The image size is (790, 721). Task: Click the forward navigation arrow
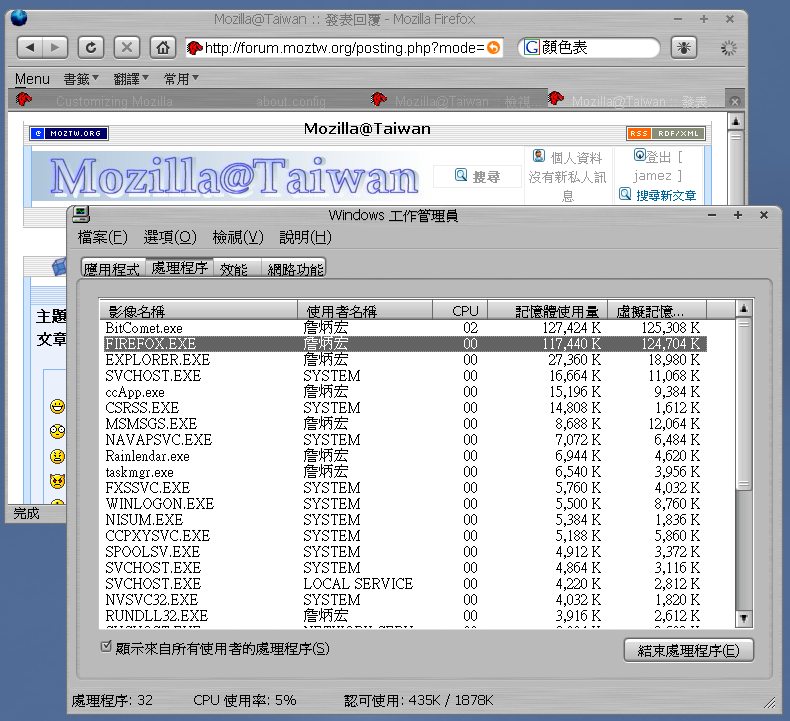pos(55,47)
